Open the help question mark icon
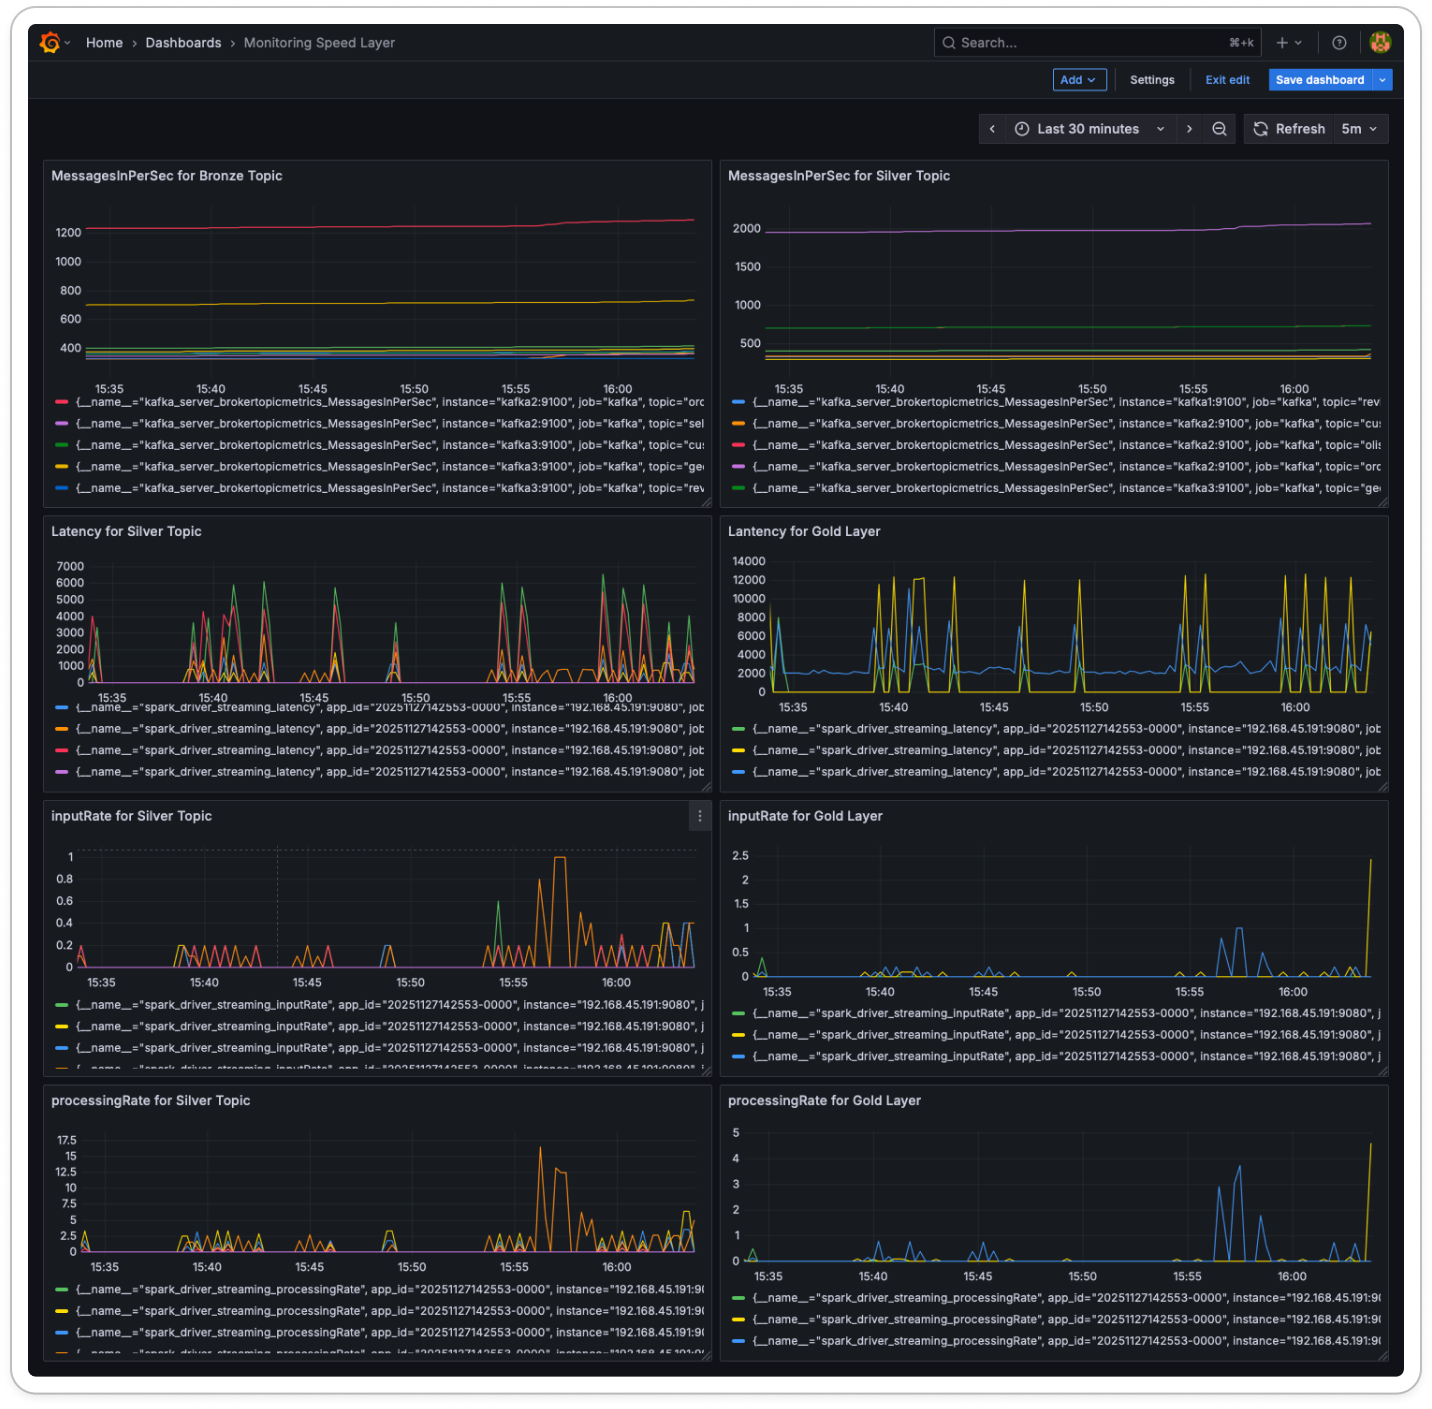1432x1409 pixels. point(1339,43)
